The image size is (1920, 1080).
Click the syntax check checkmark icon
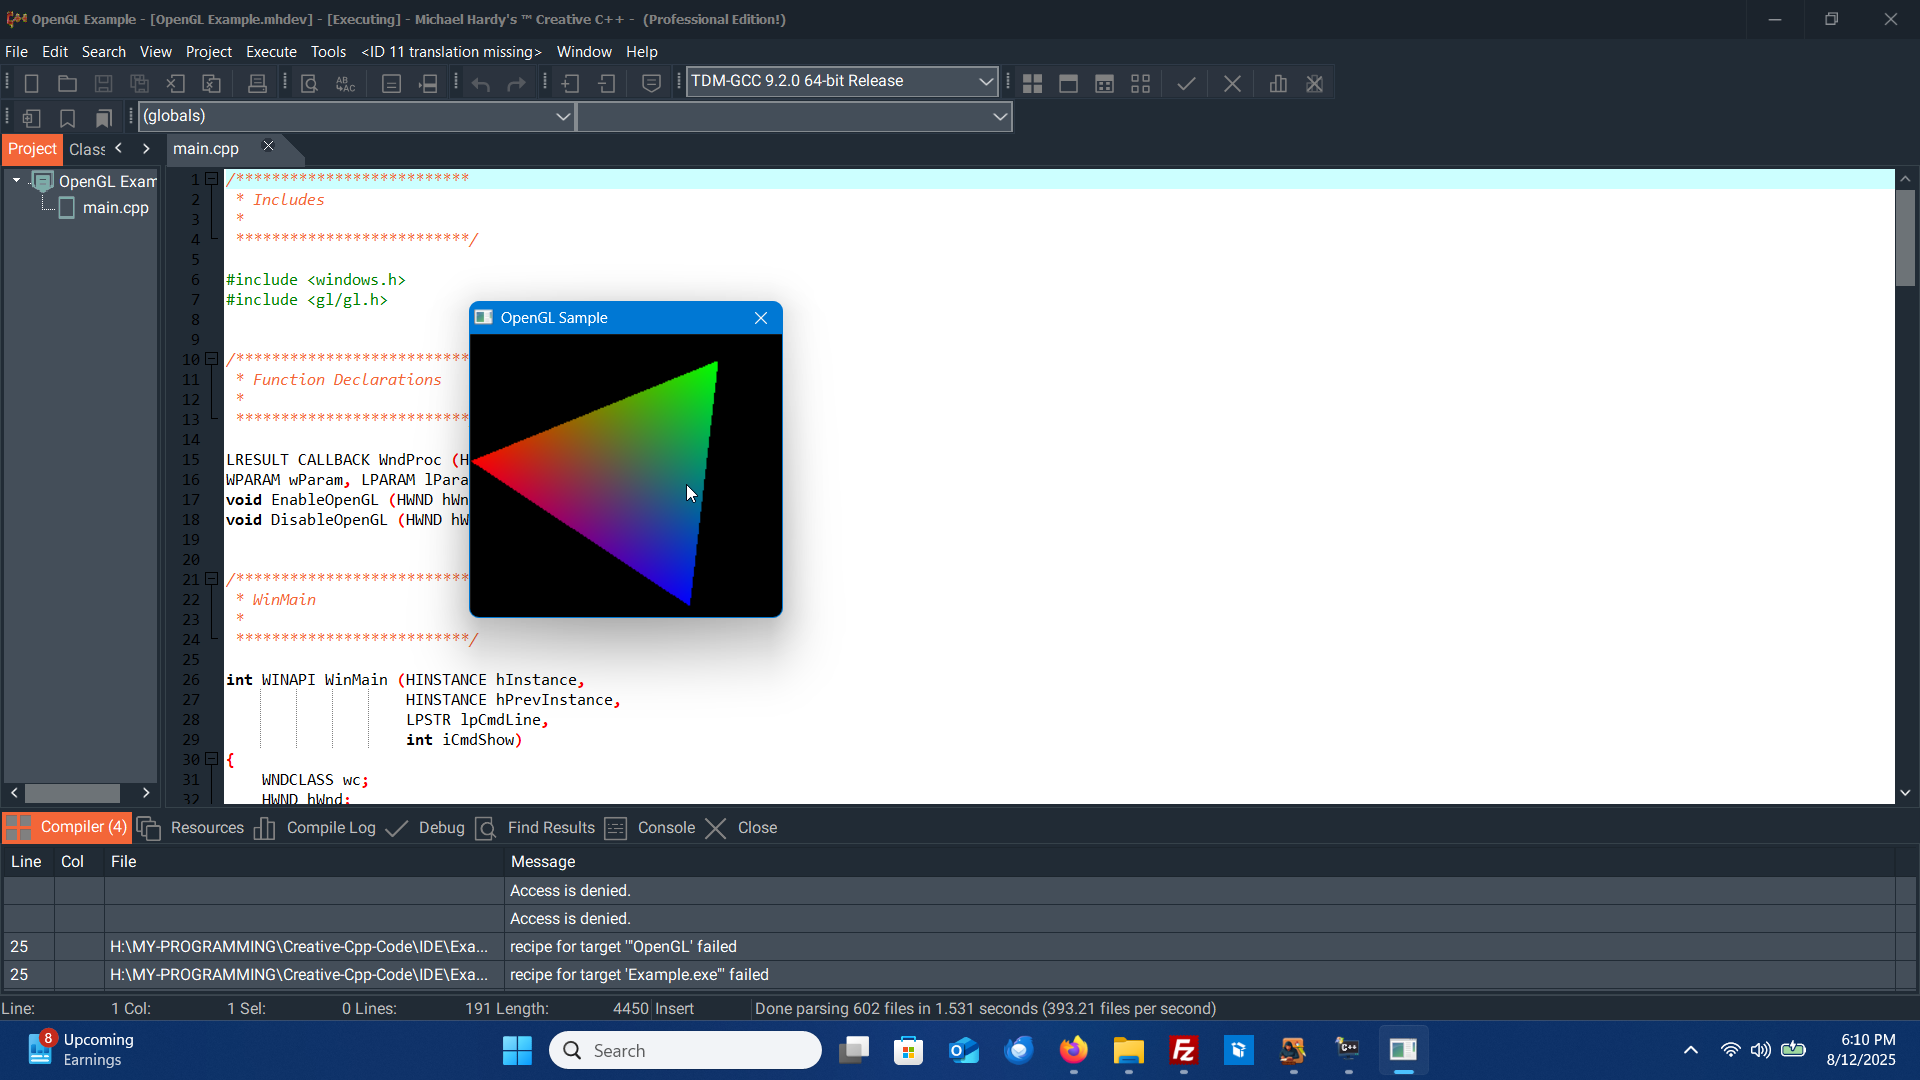[1186, 84]
